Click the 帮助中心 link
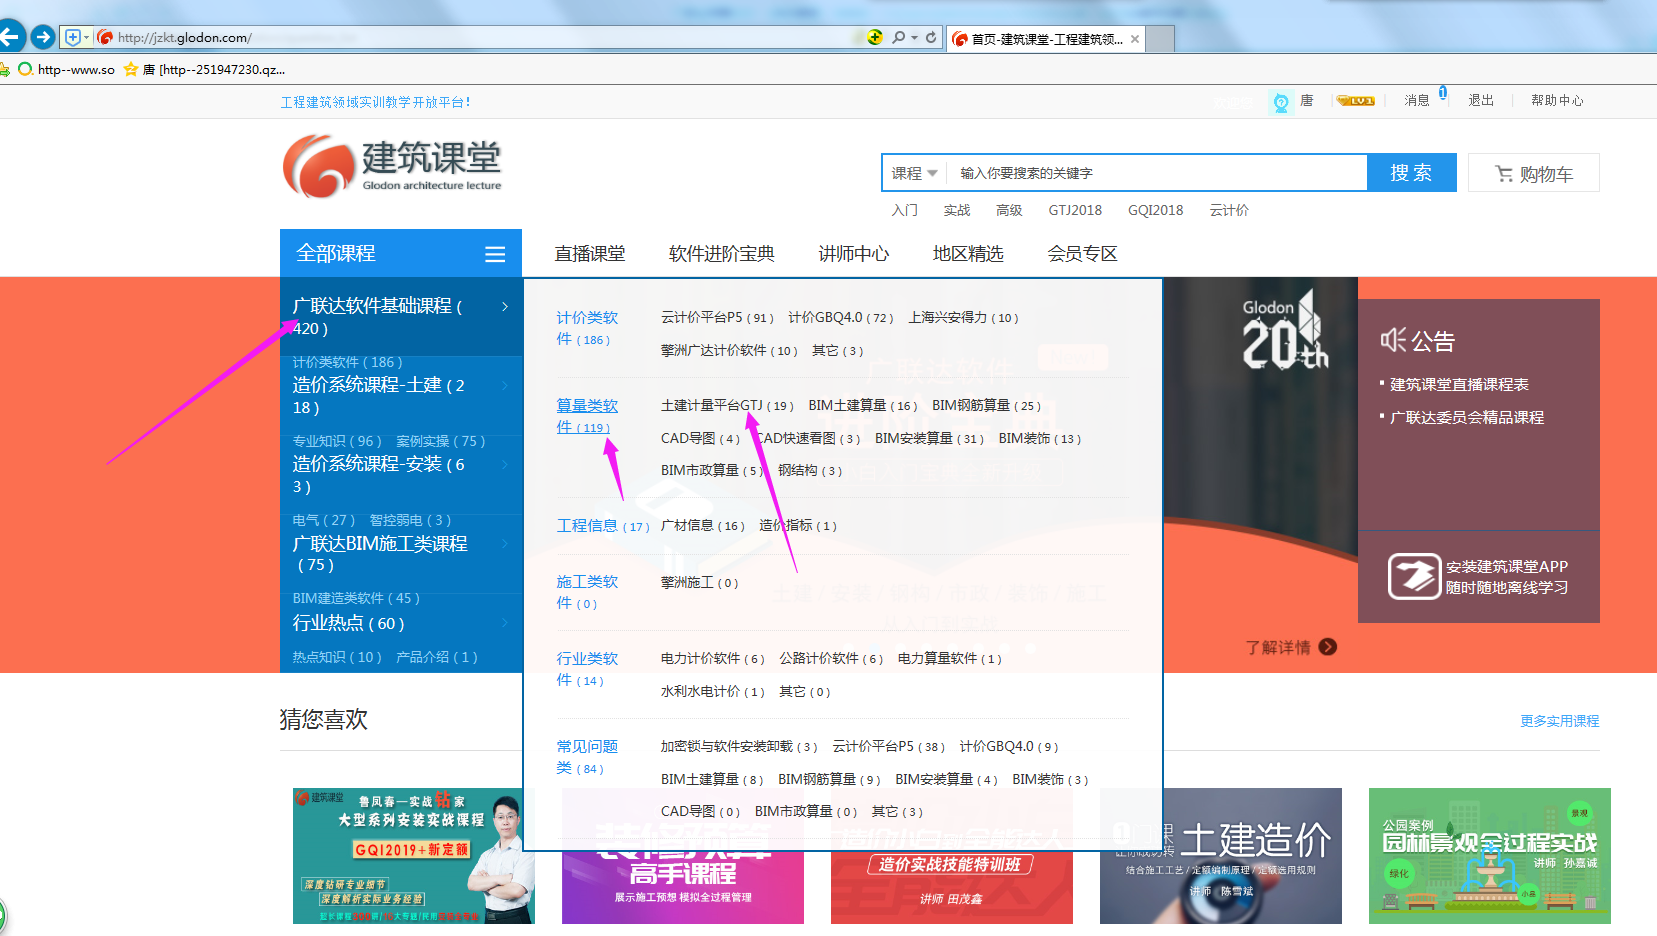 1557,100
